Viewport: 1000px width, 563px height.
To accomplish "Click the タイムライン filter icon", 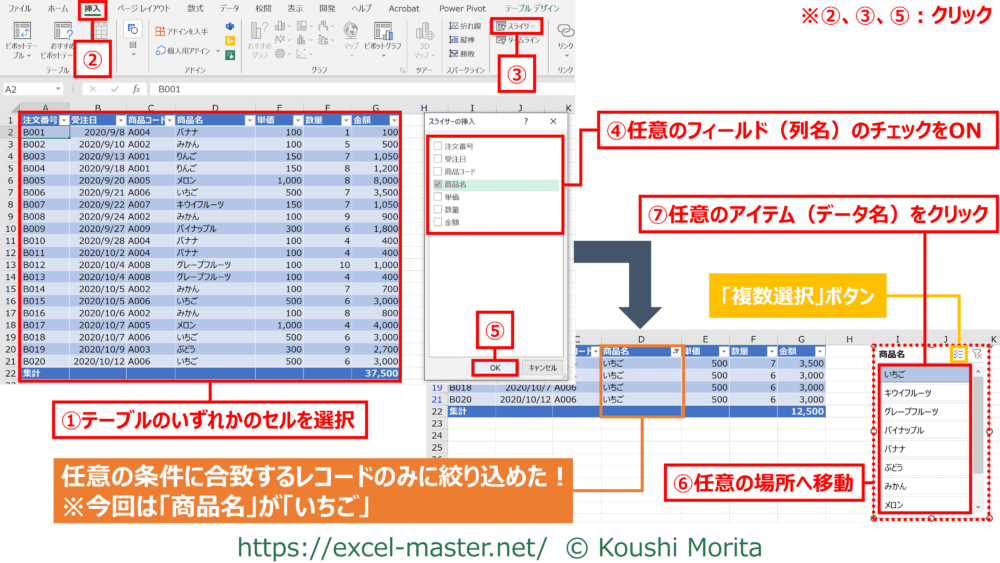I will [501, 41].
